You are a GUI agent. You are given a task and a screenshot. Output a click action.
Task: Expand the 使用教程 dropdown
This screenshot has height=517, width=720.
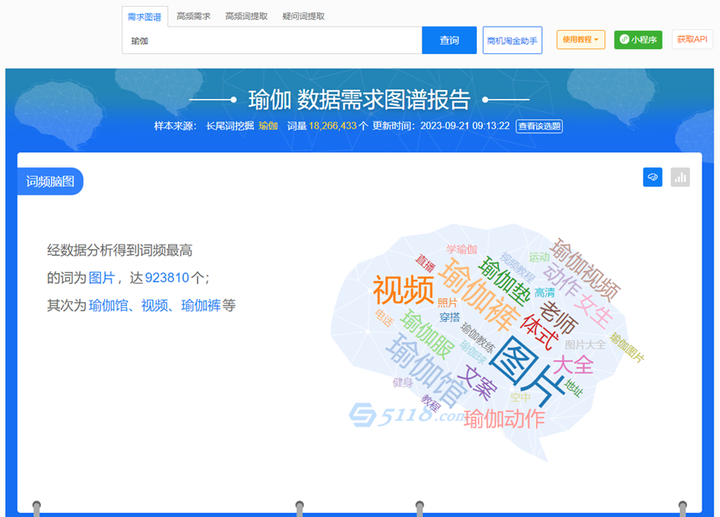(x=580, y=39)
